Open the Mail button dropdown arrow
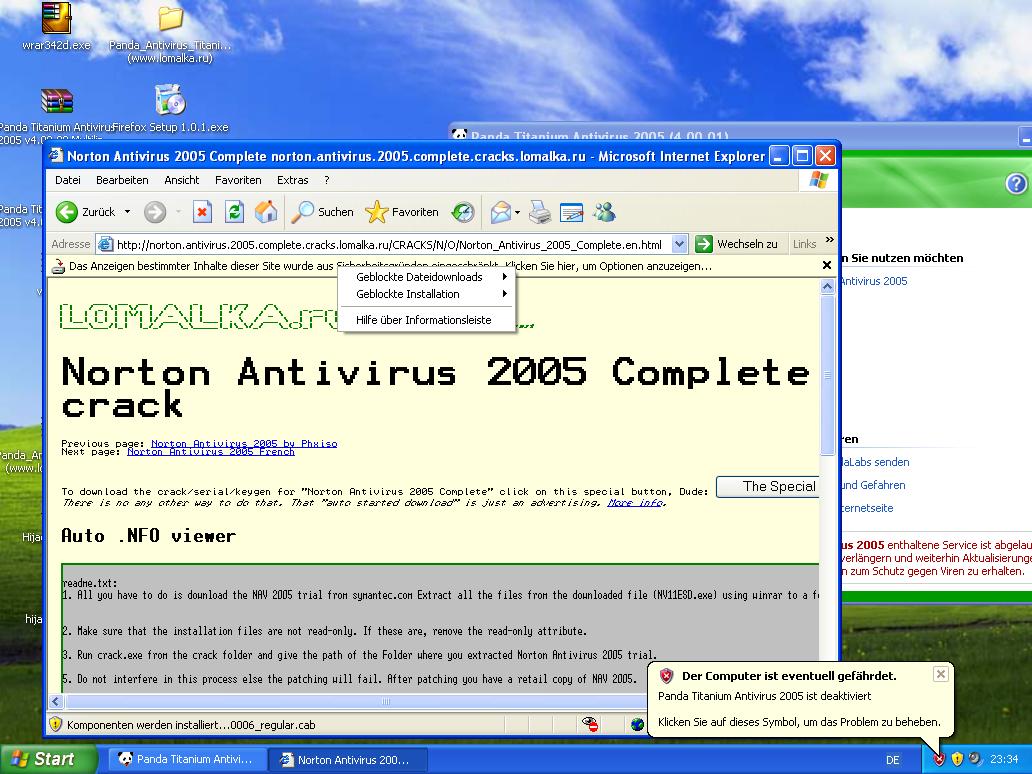The height and width of the screenshot is (774, 1032). (517, 212)
